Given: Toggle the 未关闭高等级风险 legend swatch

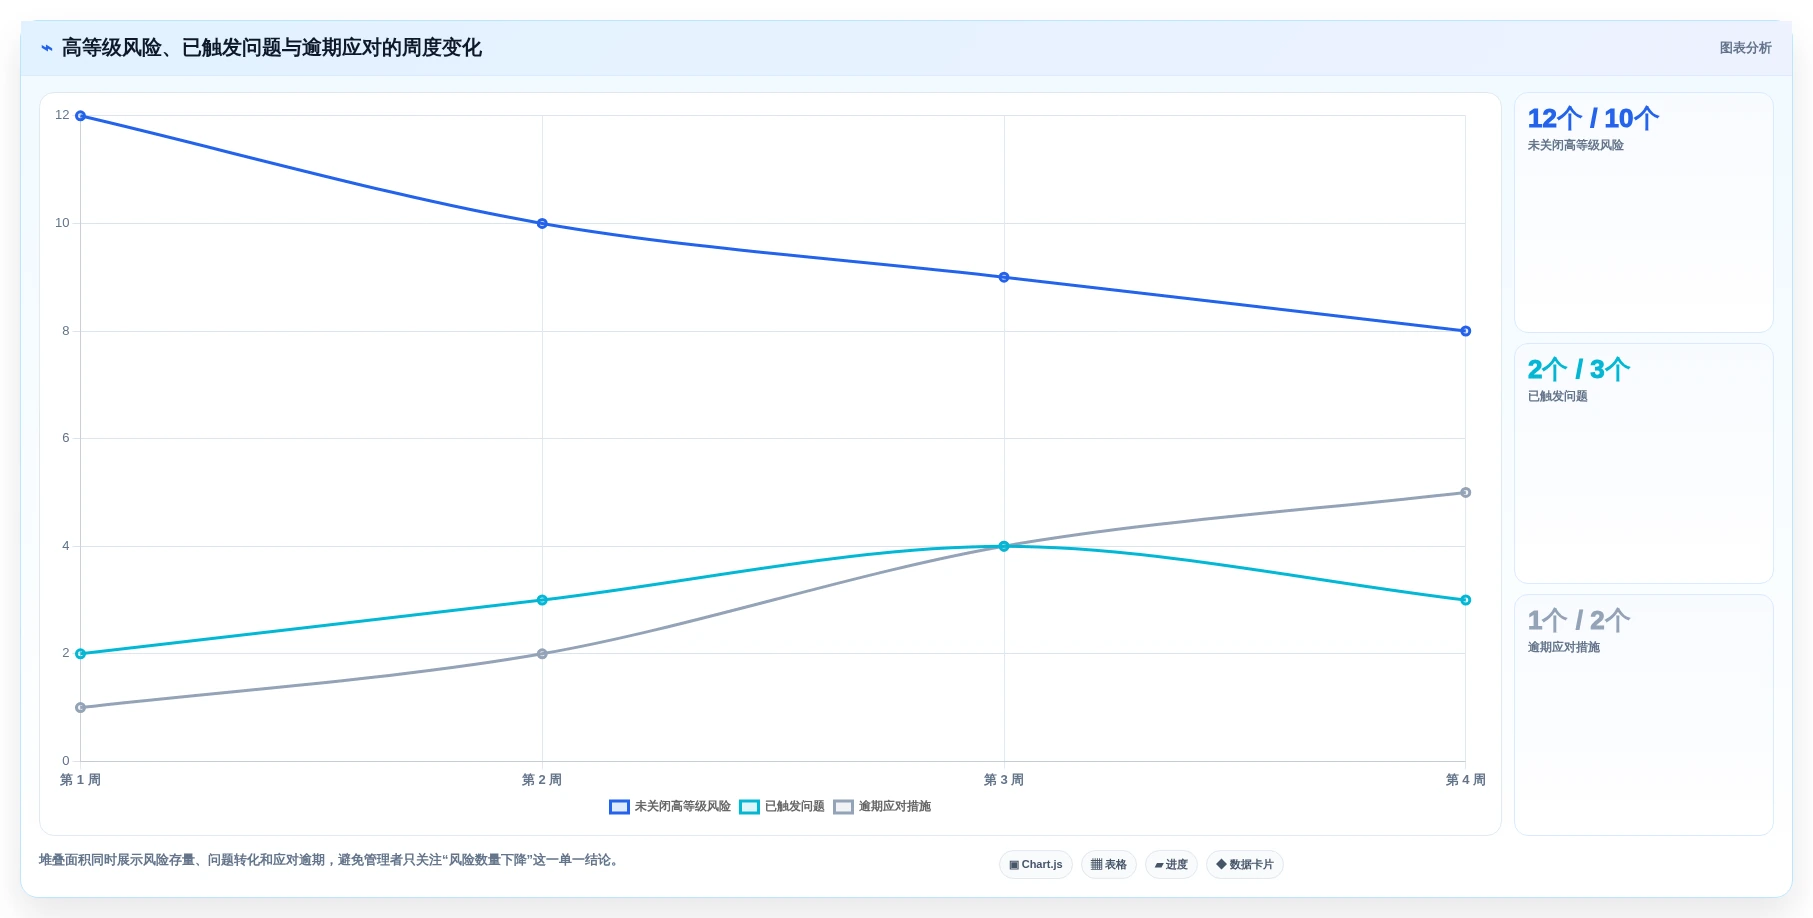Looking at the screenshot, I should pyautogui.click(x=619, y=807).
